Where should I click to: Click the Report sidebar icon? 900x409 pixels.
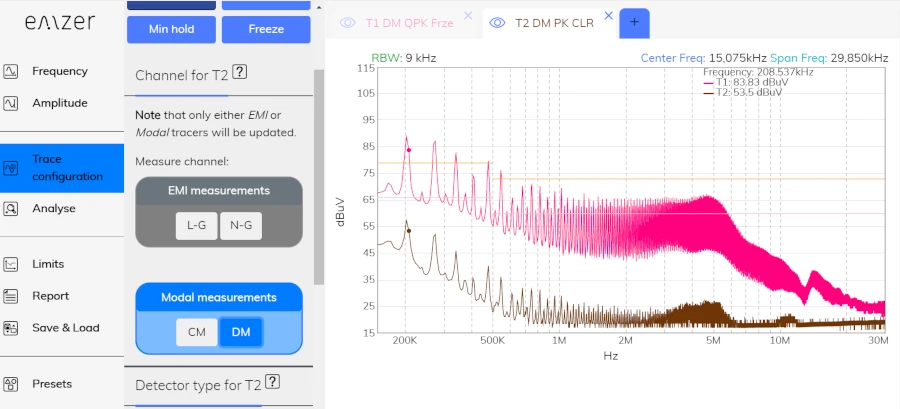coord(12,296)
